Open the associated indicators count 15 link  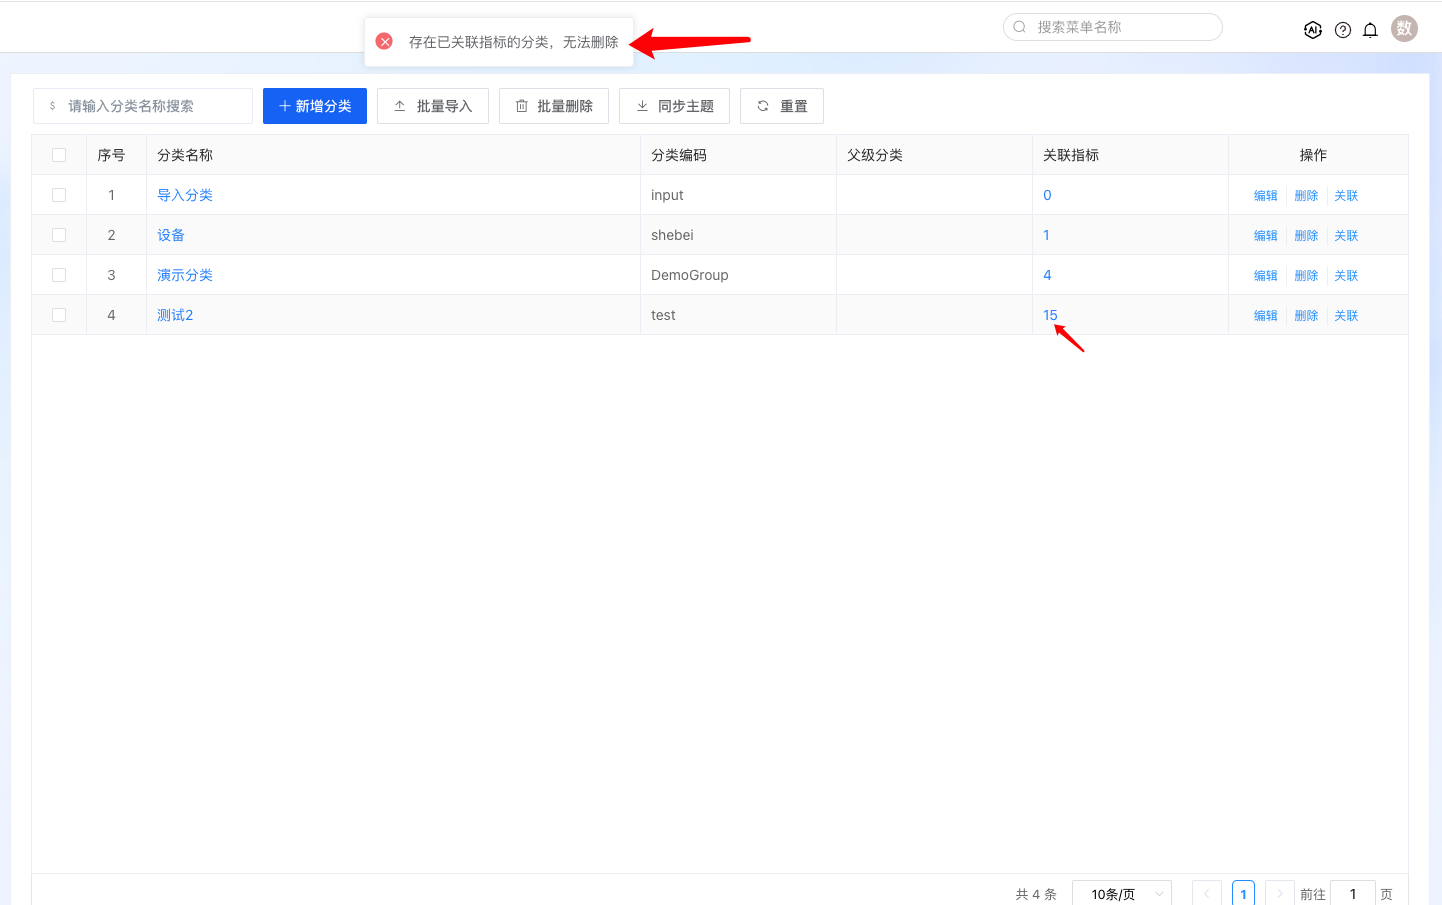click(1050, 315)
